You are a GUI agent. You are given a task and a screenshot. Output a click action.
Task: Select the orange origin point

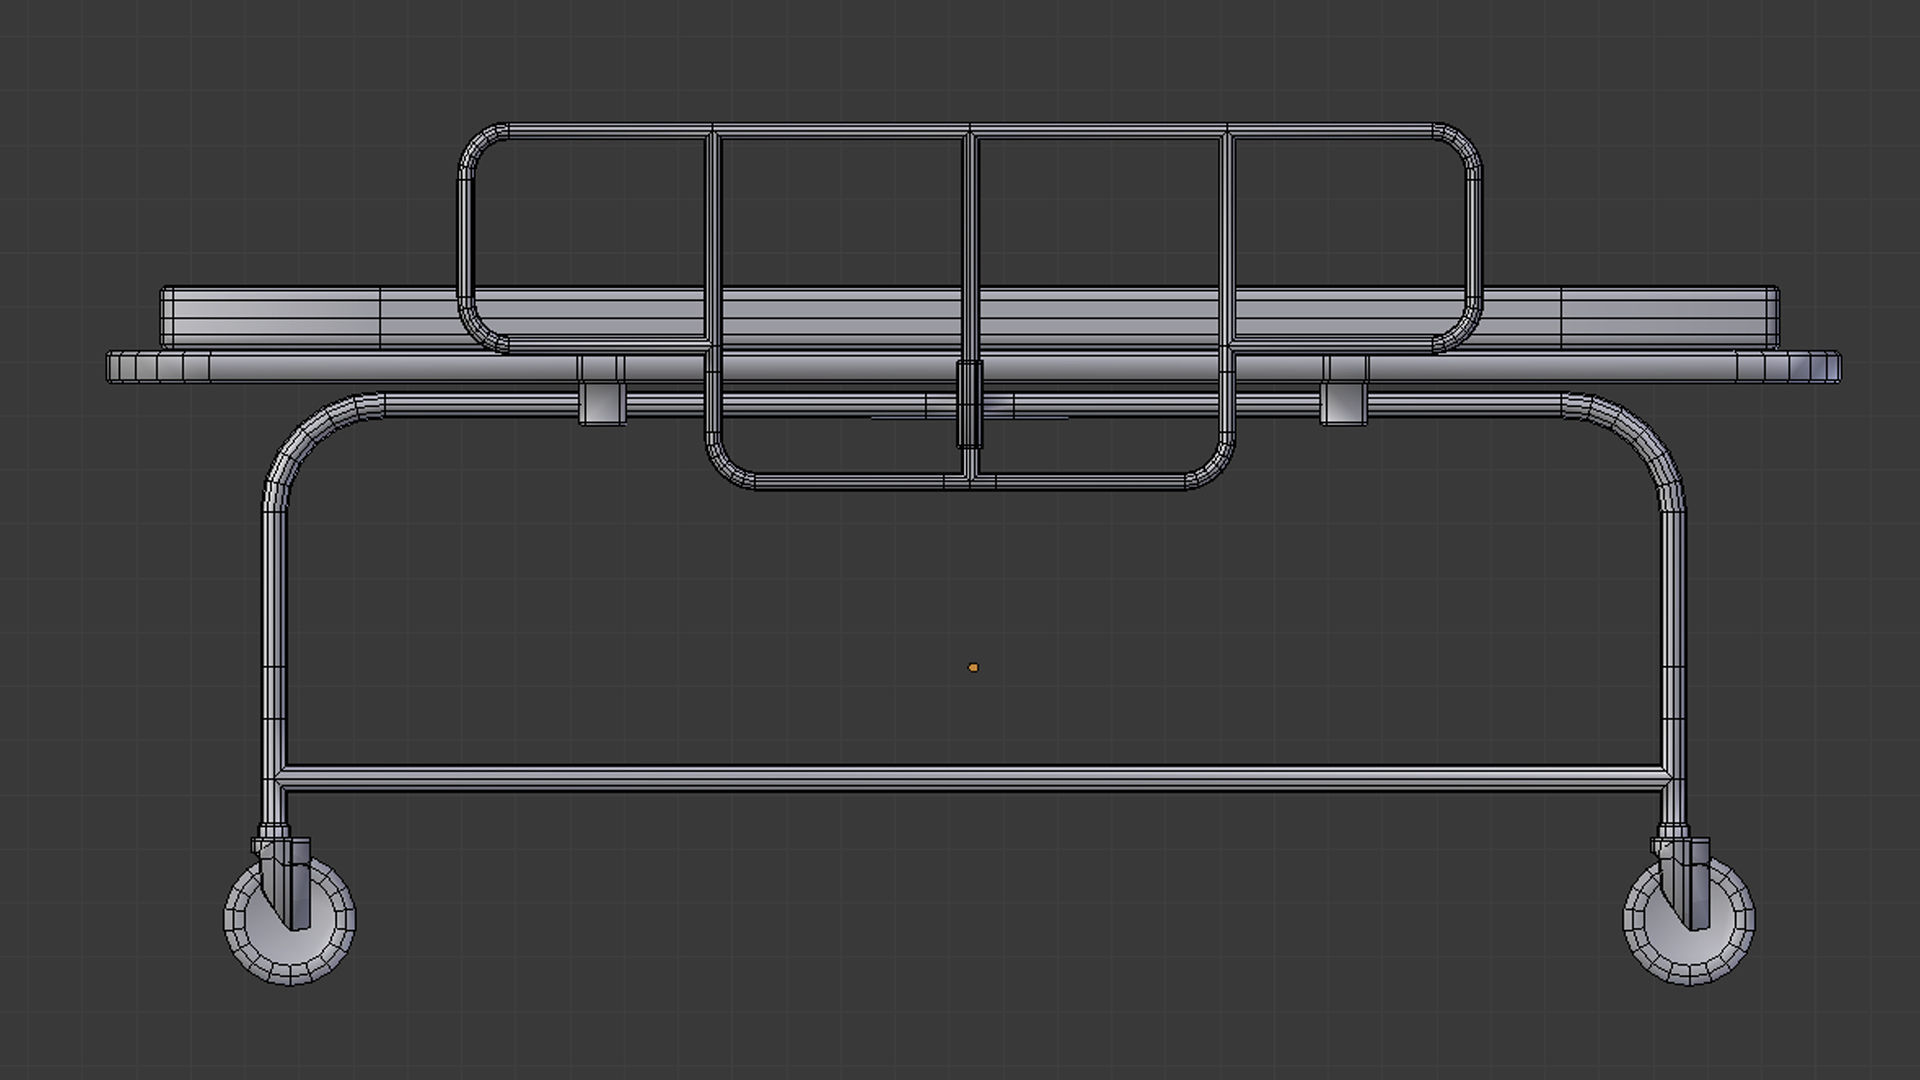973,667
